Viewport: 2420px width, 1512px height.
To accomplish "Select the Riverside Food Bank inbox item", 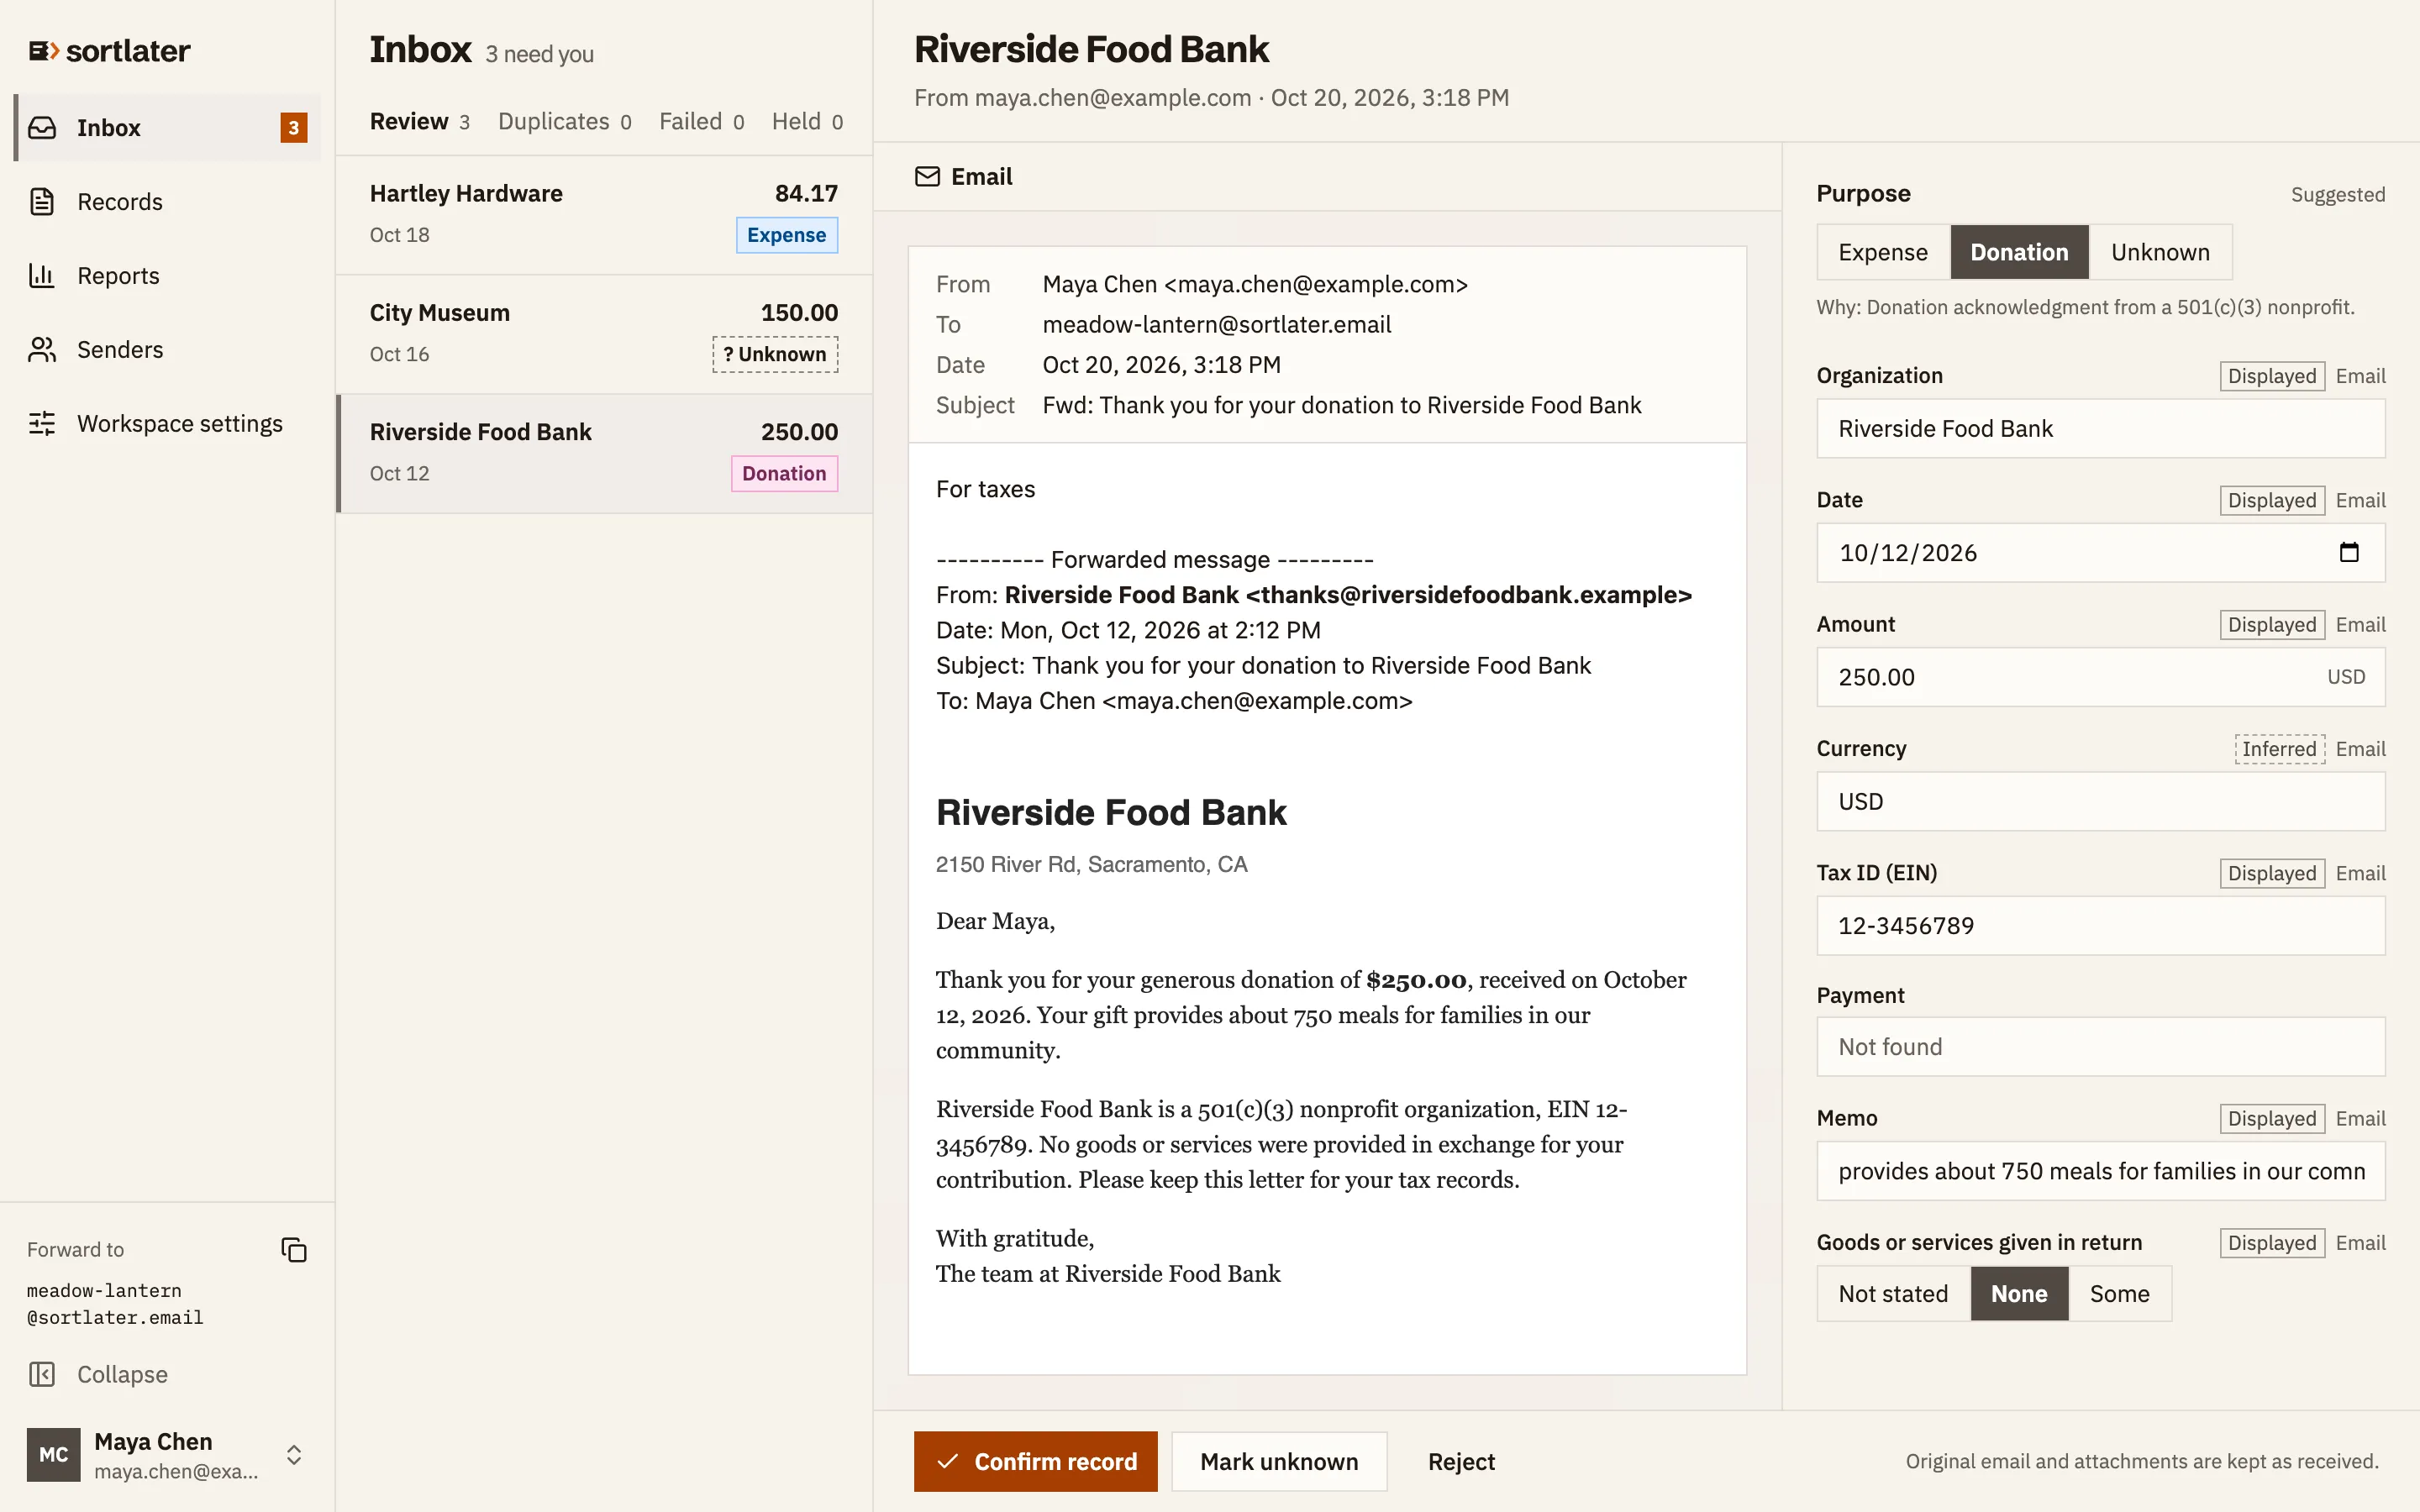I will pyautogui.click(x=604, y=453).
